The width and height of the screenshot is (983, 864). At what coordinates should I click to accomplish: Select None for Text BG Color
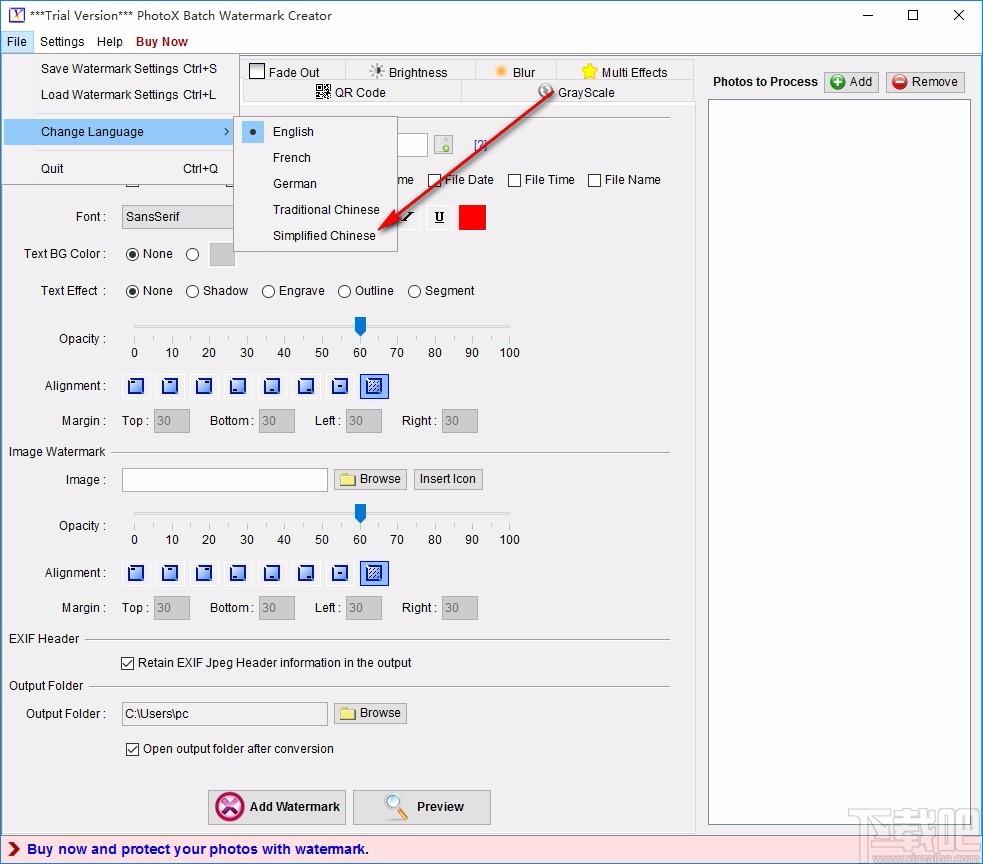coord(132,255)
